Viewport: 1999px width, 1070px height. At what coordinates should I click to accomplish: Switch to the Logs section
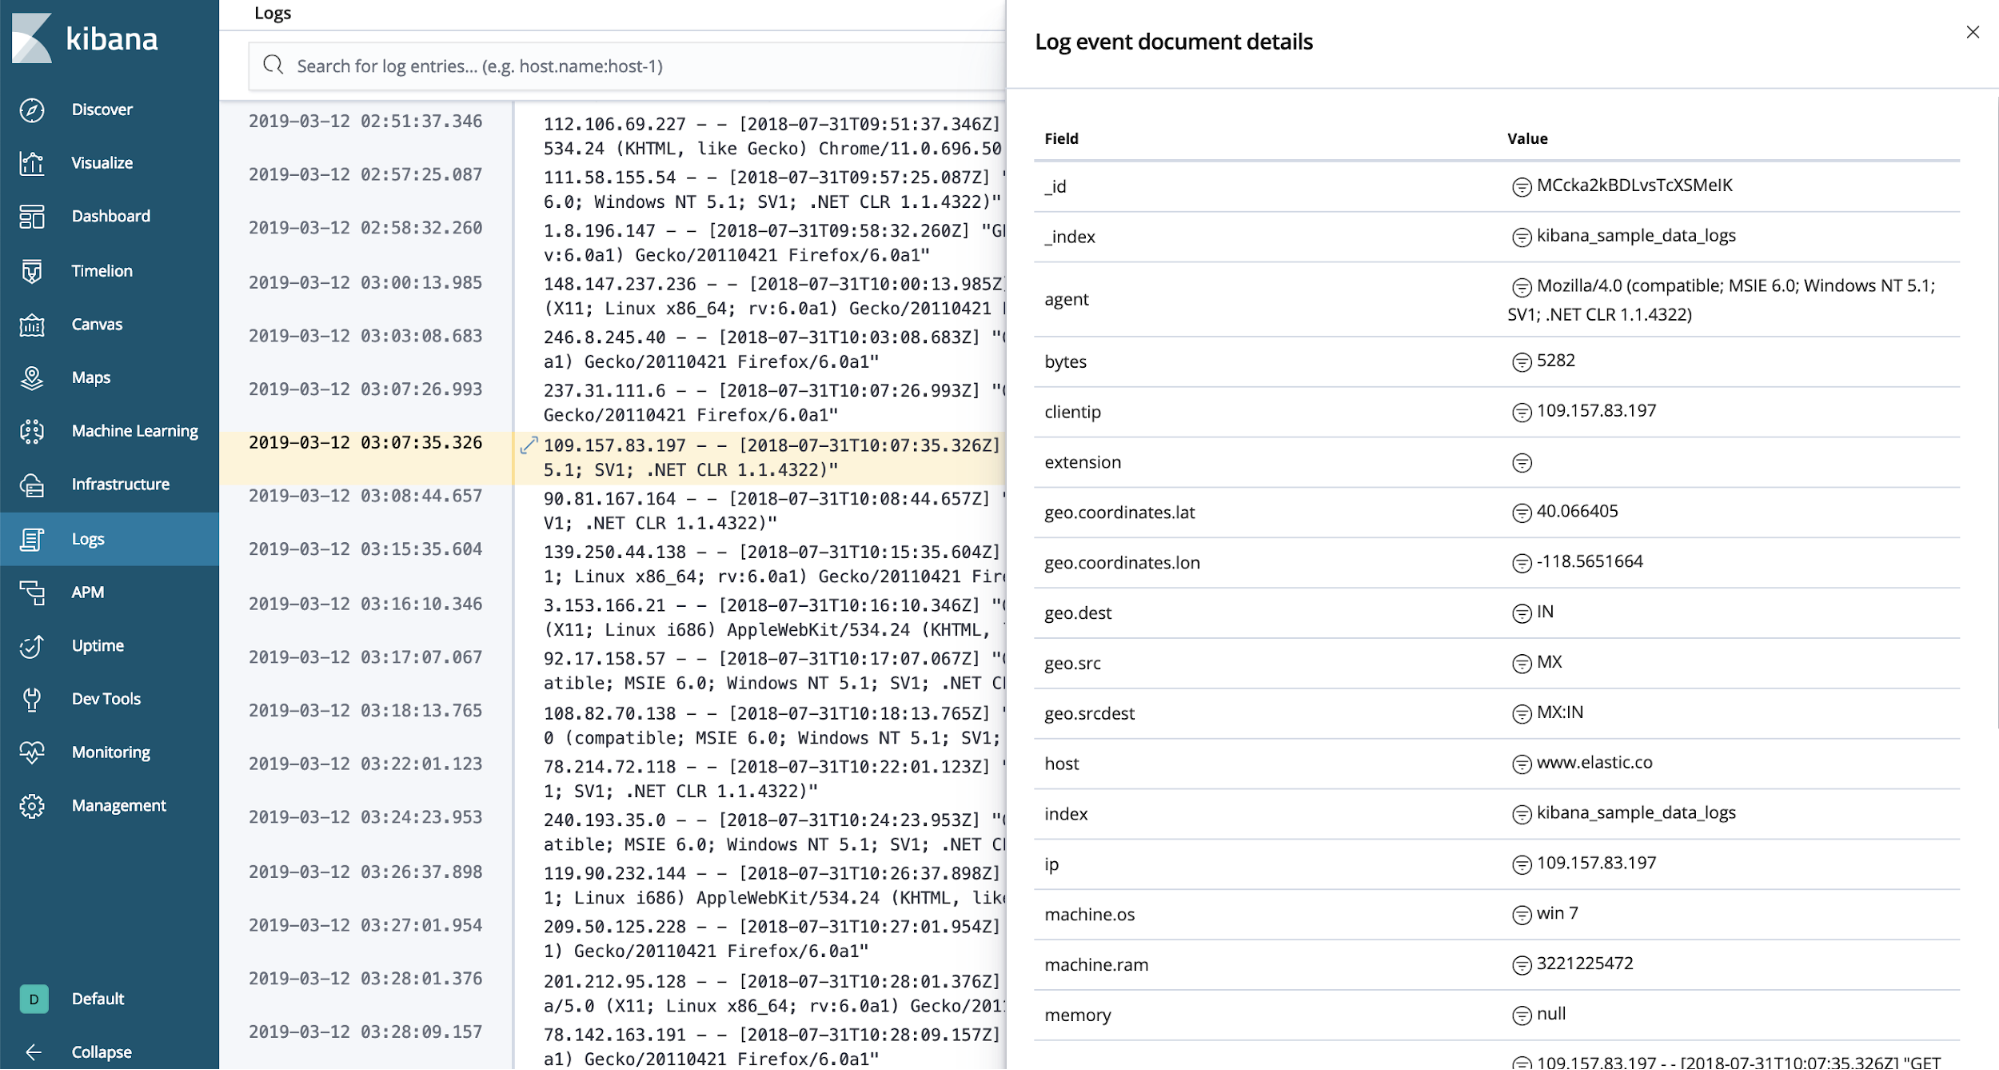[88, 538]
